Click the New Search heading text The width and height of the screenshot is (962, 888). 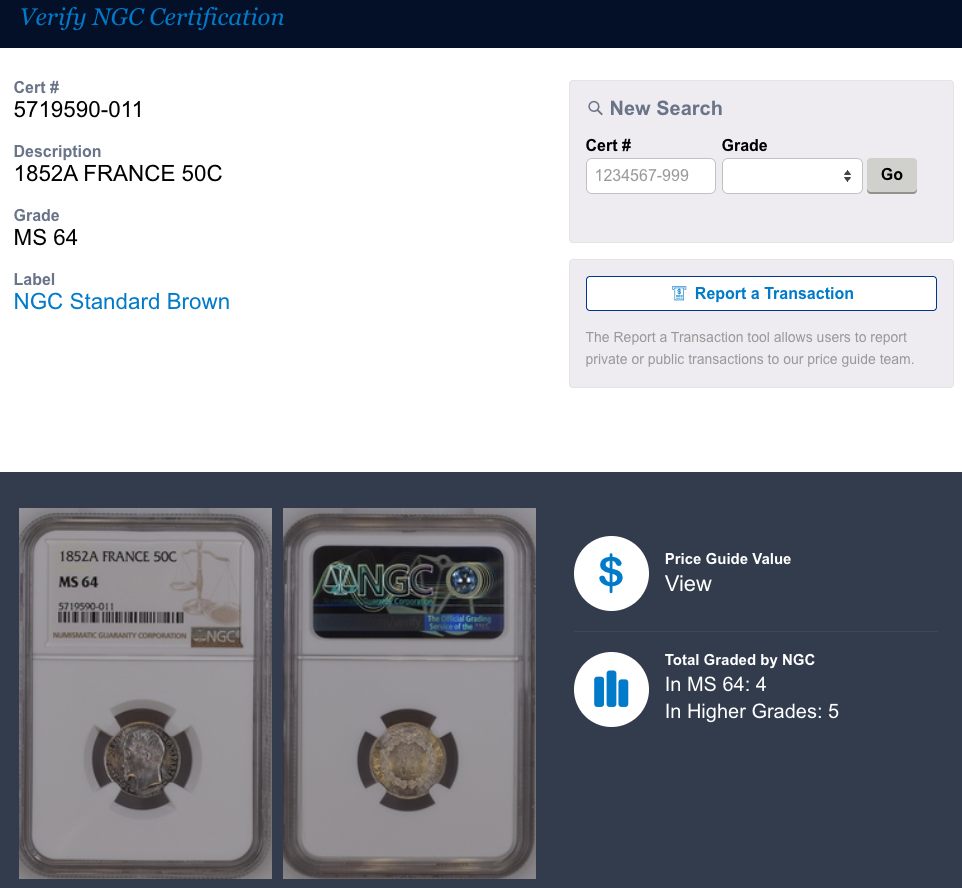[x=666, y=108]
